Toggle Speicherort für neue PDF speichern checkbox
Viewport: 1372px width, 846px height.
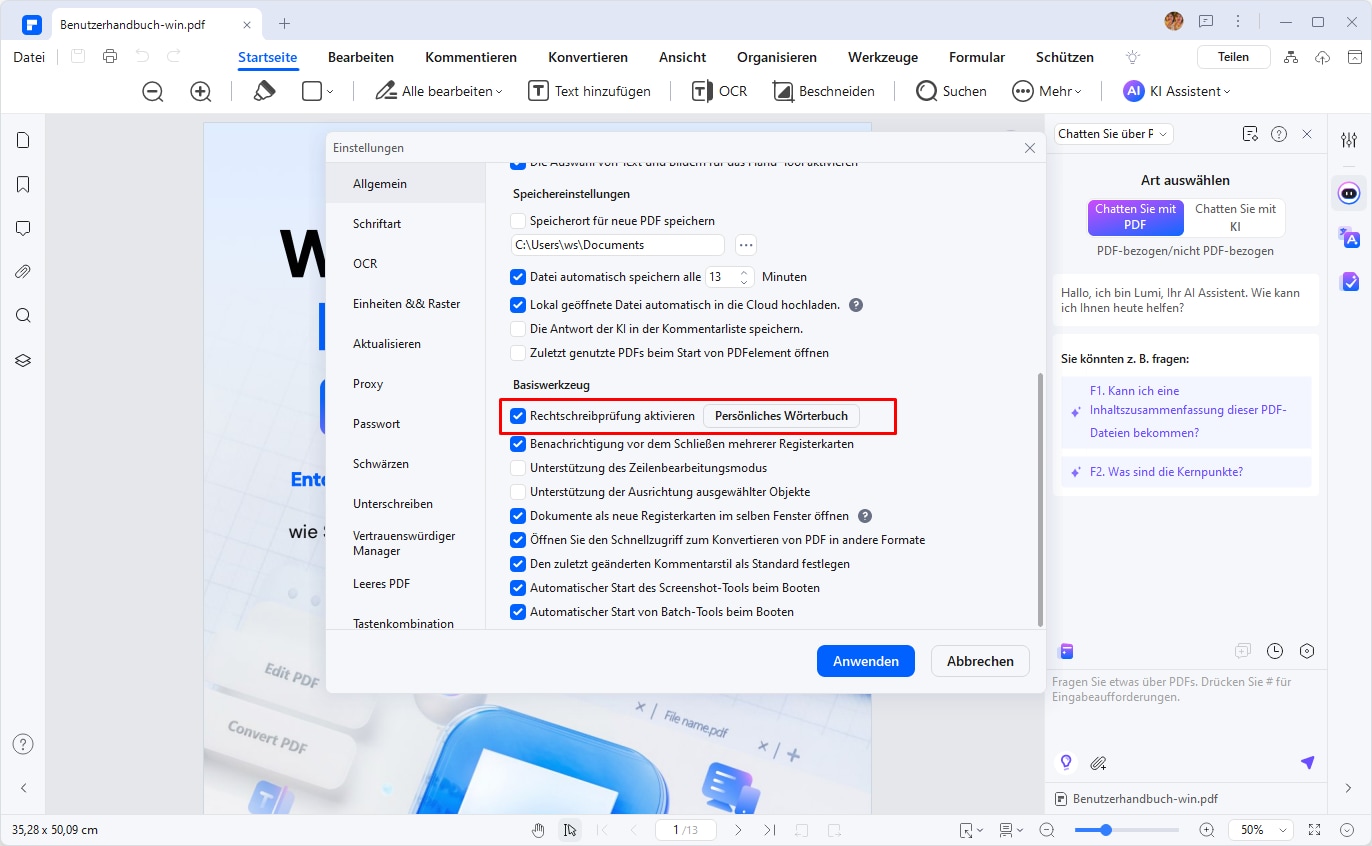tap(518, 221)
